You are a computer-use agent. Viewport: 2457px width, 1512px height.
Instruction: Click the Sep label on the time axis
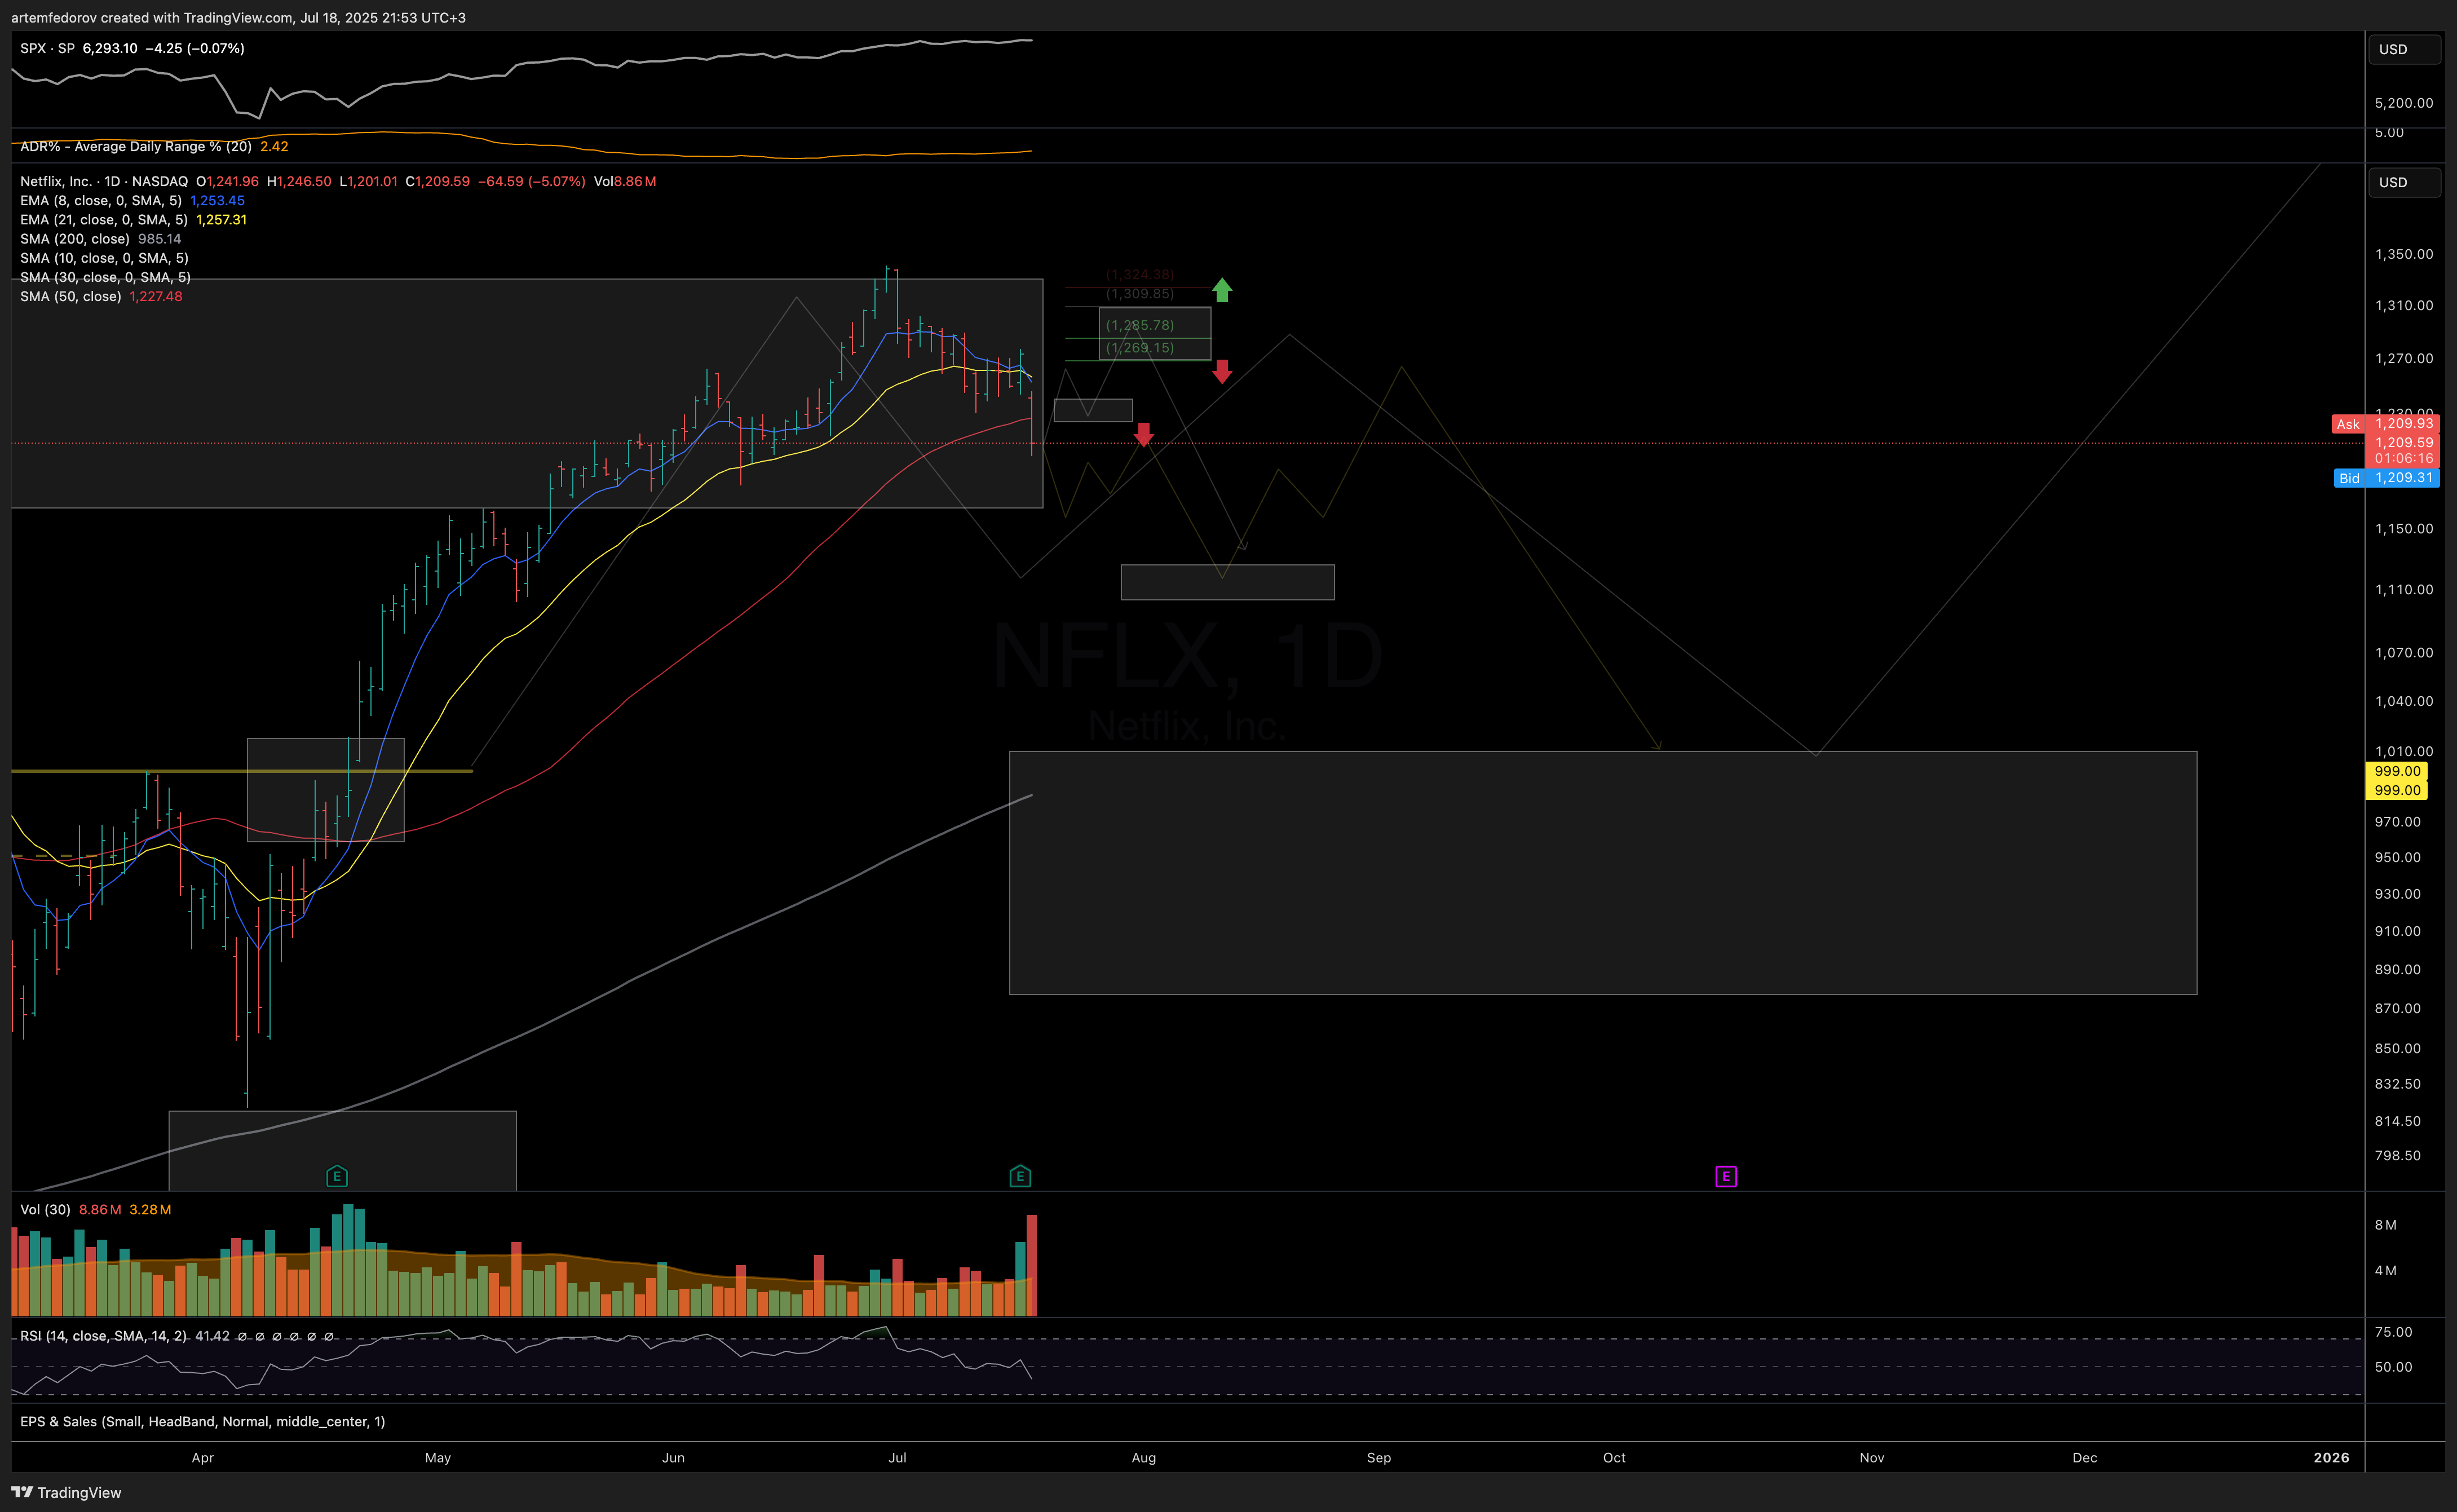[x=1379, y=1457]
